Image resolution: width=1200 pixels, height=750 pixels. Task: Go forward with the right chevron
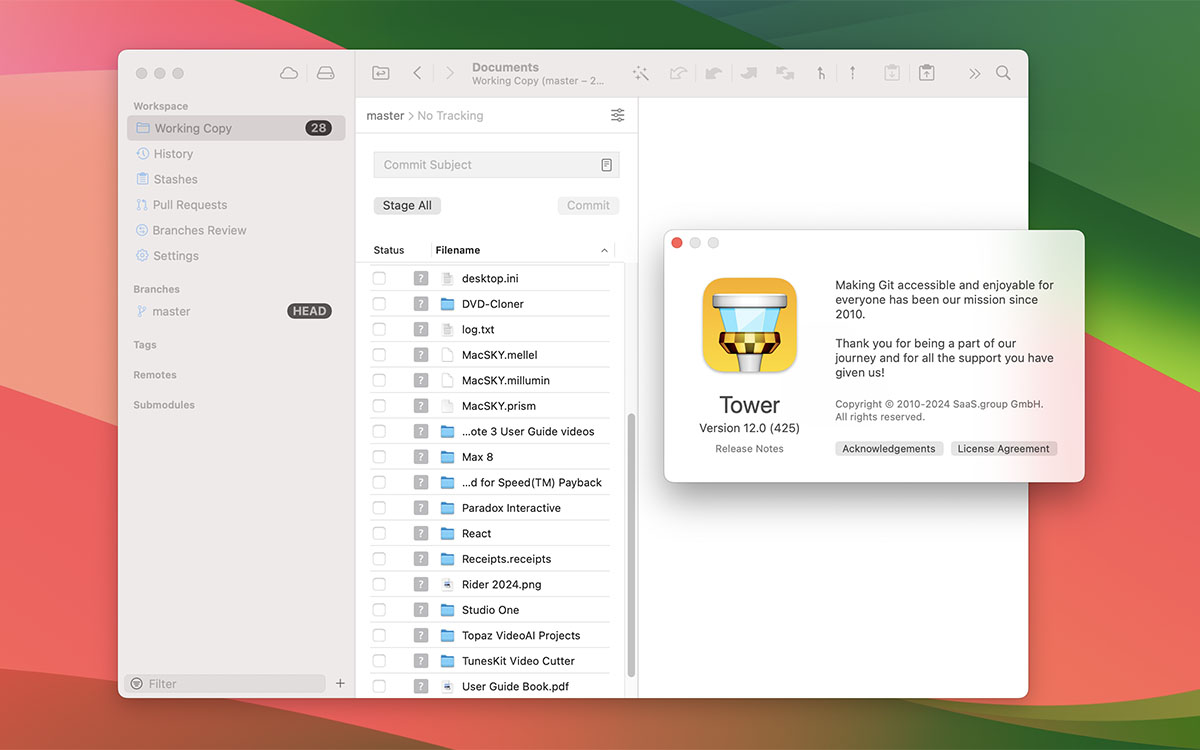[x=450, y=73]
